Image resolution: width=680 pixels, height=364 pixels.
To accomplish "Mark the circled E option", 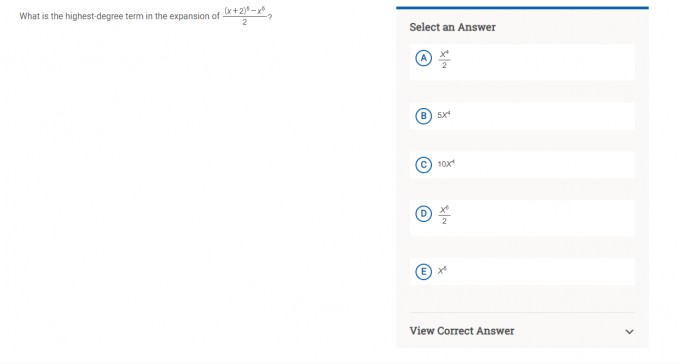I will [423, 272].
